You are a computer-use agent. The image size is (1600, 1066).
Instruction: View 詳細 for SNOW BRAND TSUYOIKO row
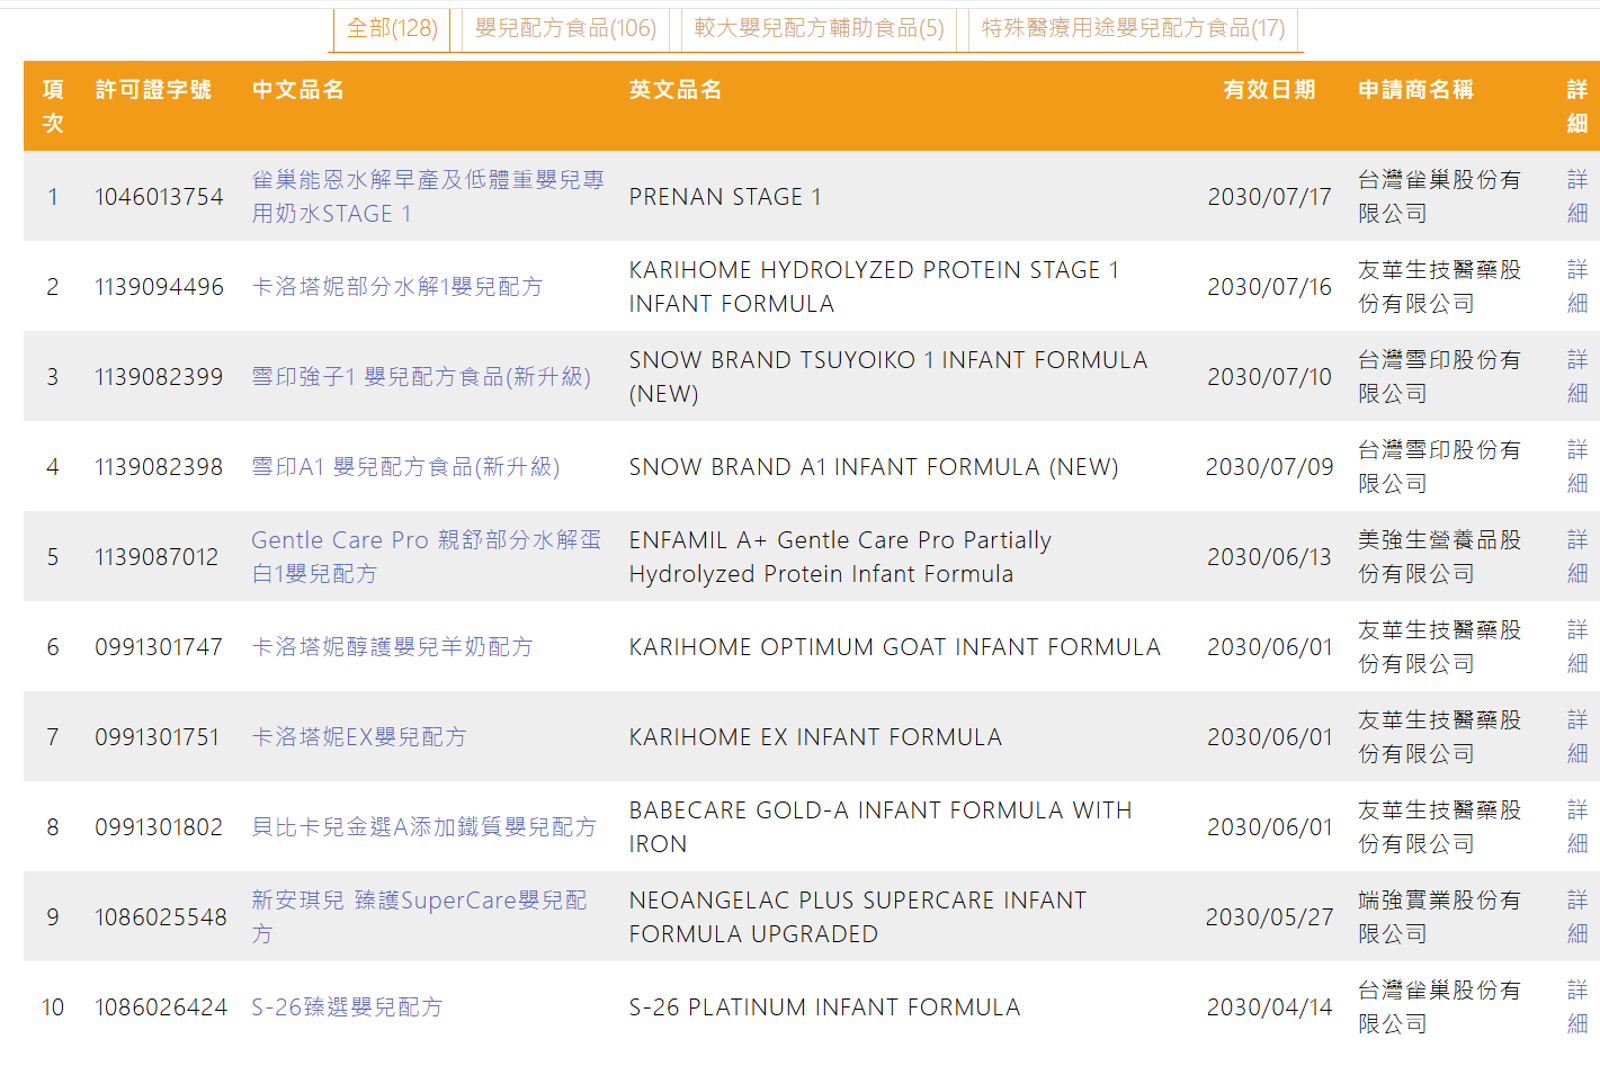click(x=1577, y=376)
